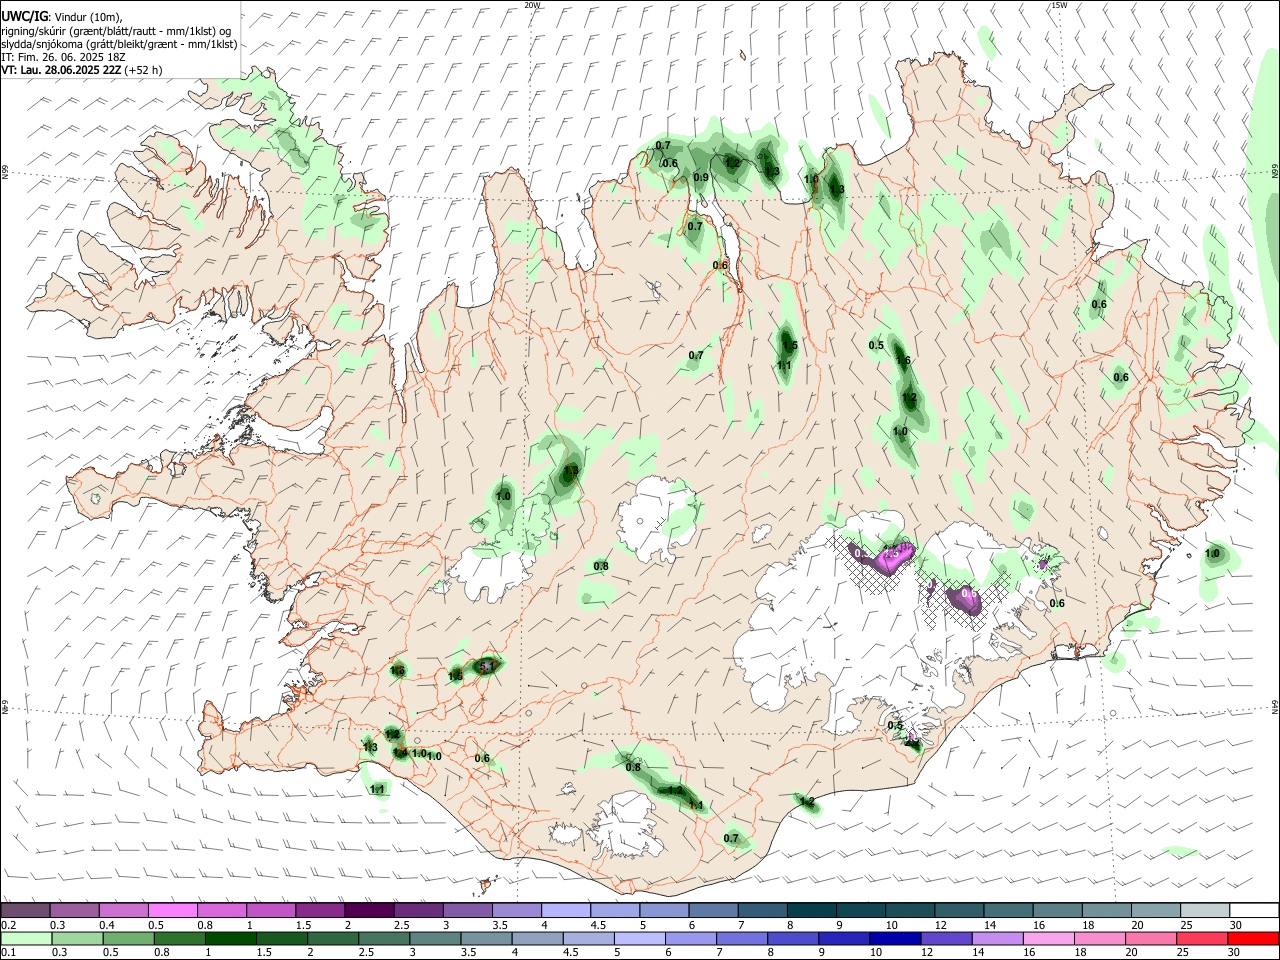Image resolution: width=1280 pixels, height=960 pixels.
Task: Select bright red rain swatch after 30
Action: [1255, 939]
